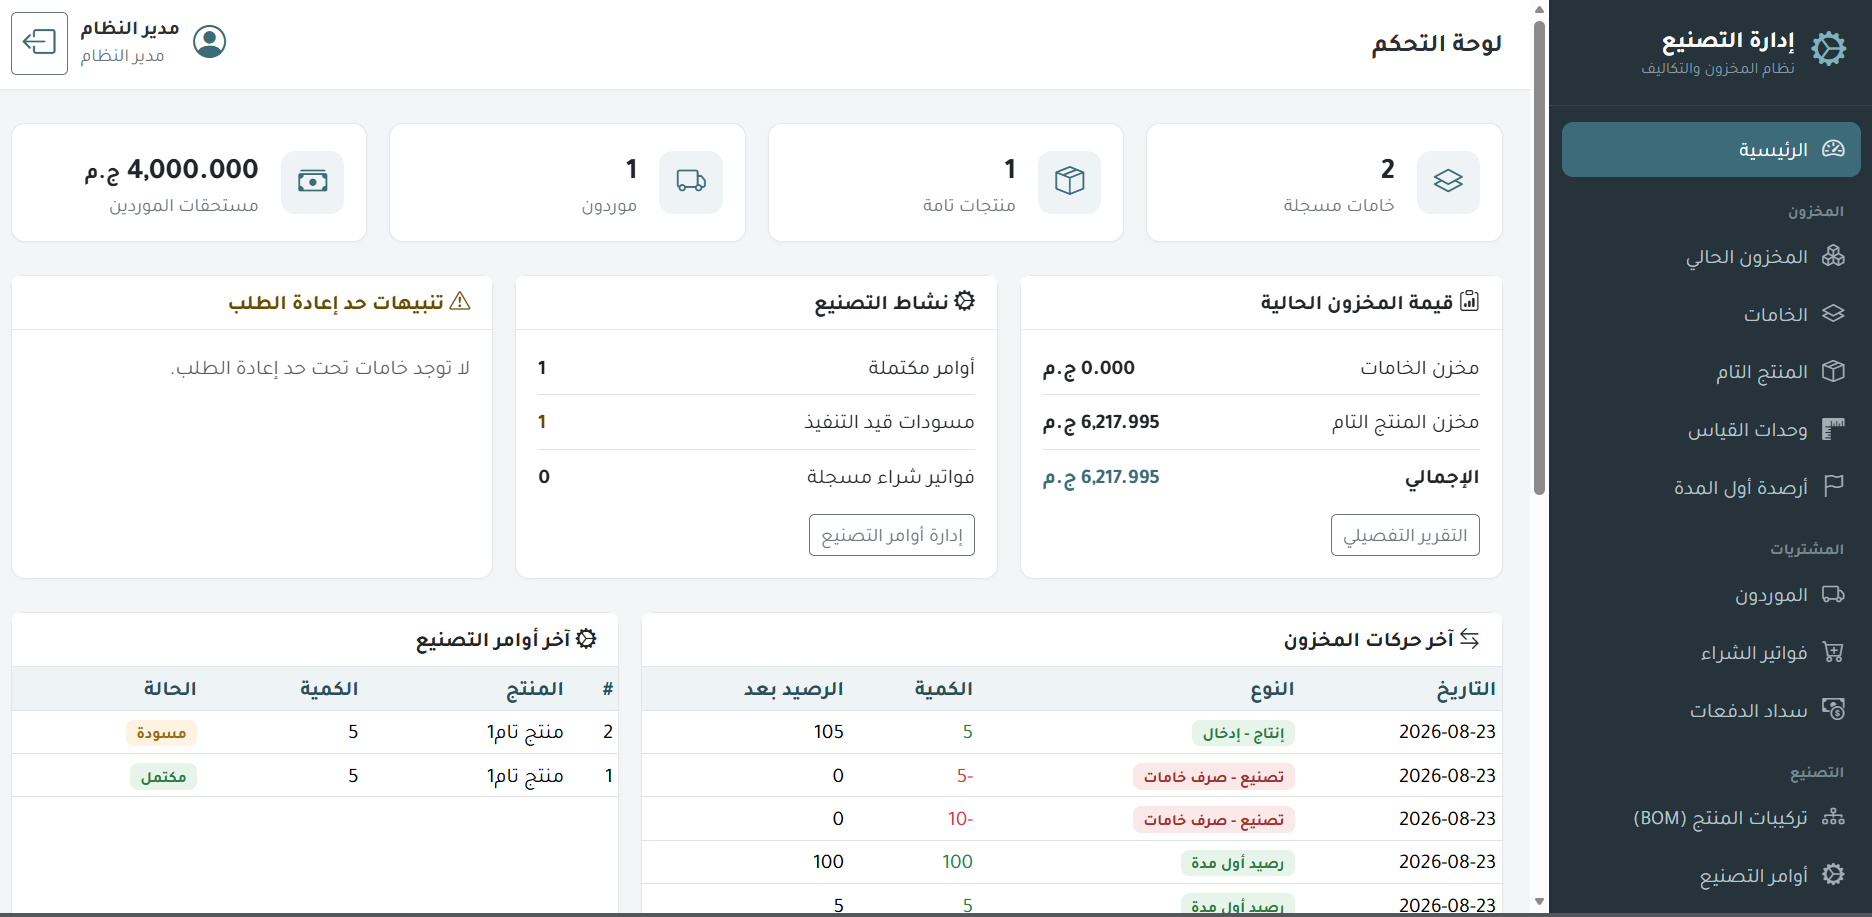1872x917 pixels.
Task: Click the cash icon next to سداد الدفعات
Action: [1833, 709]
